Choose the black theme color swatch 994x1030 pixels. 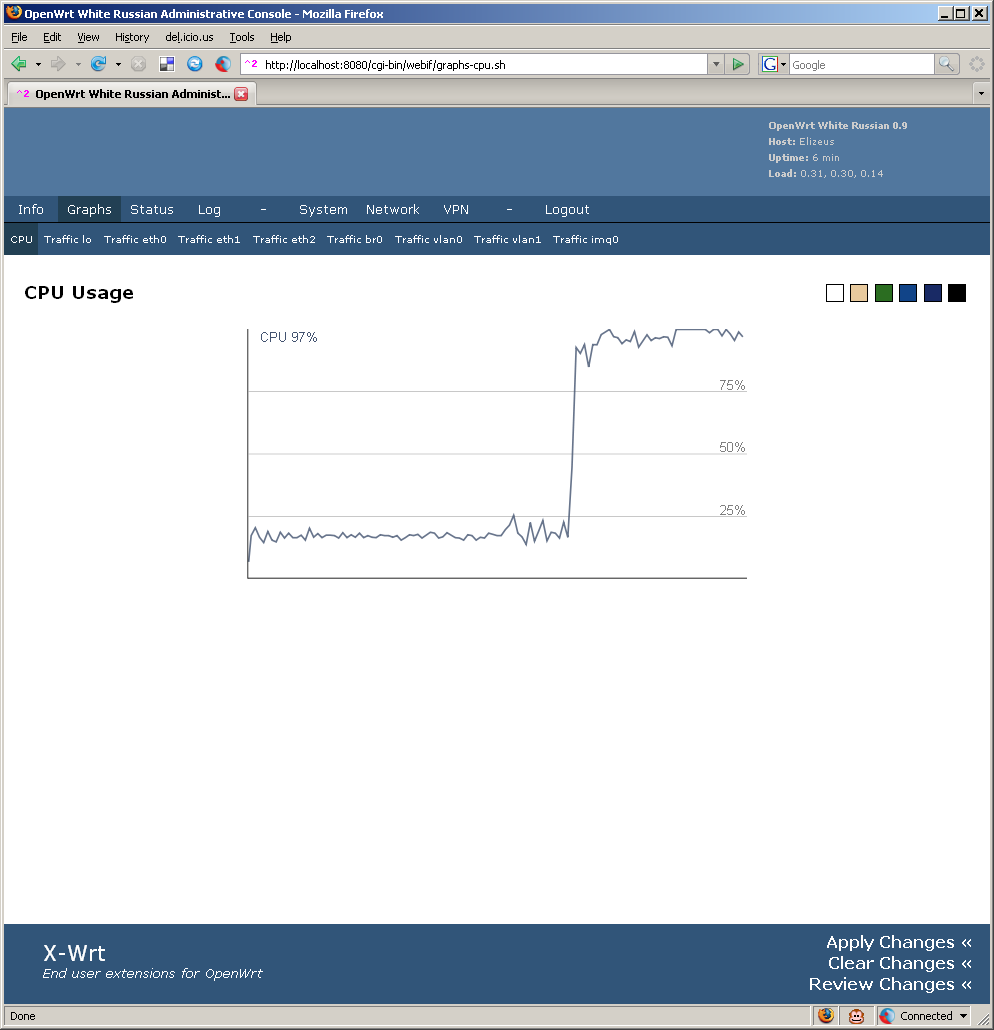point(957,293)
